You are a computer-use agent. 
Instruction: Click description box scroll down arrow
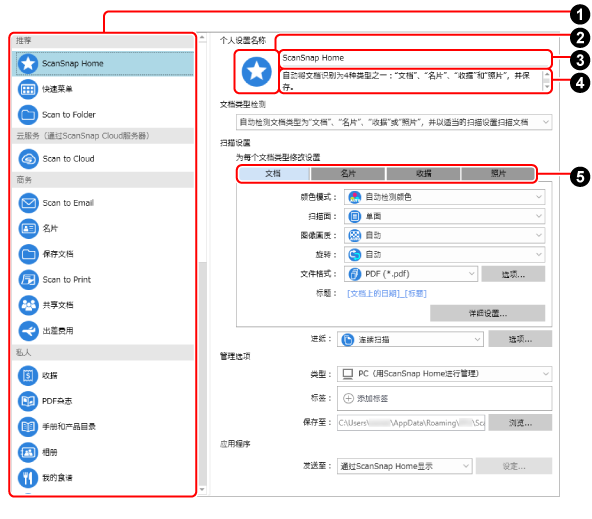click(547, 87)
